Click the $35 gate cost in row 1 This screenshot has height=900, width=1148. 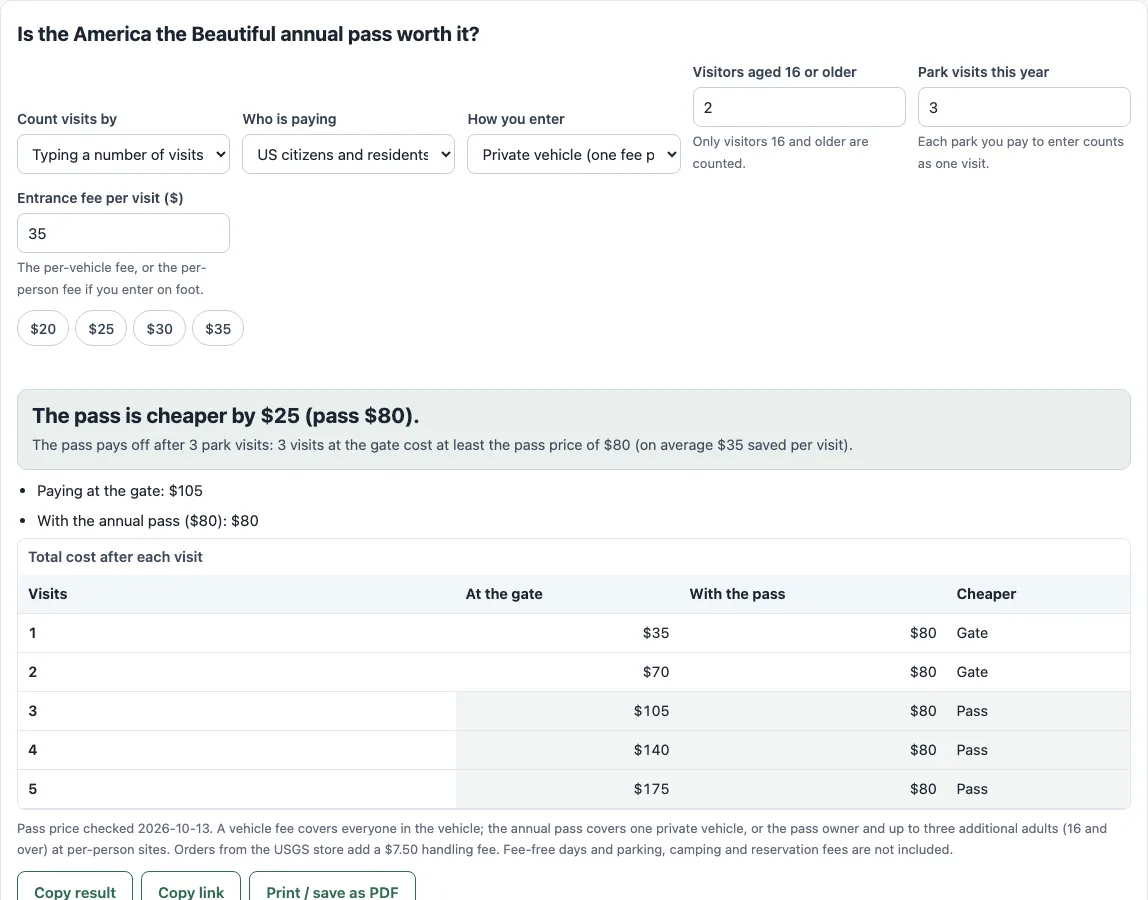pyautogui.click(x=656, y=633)
